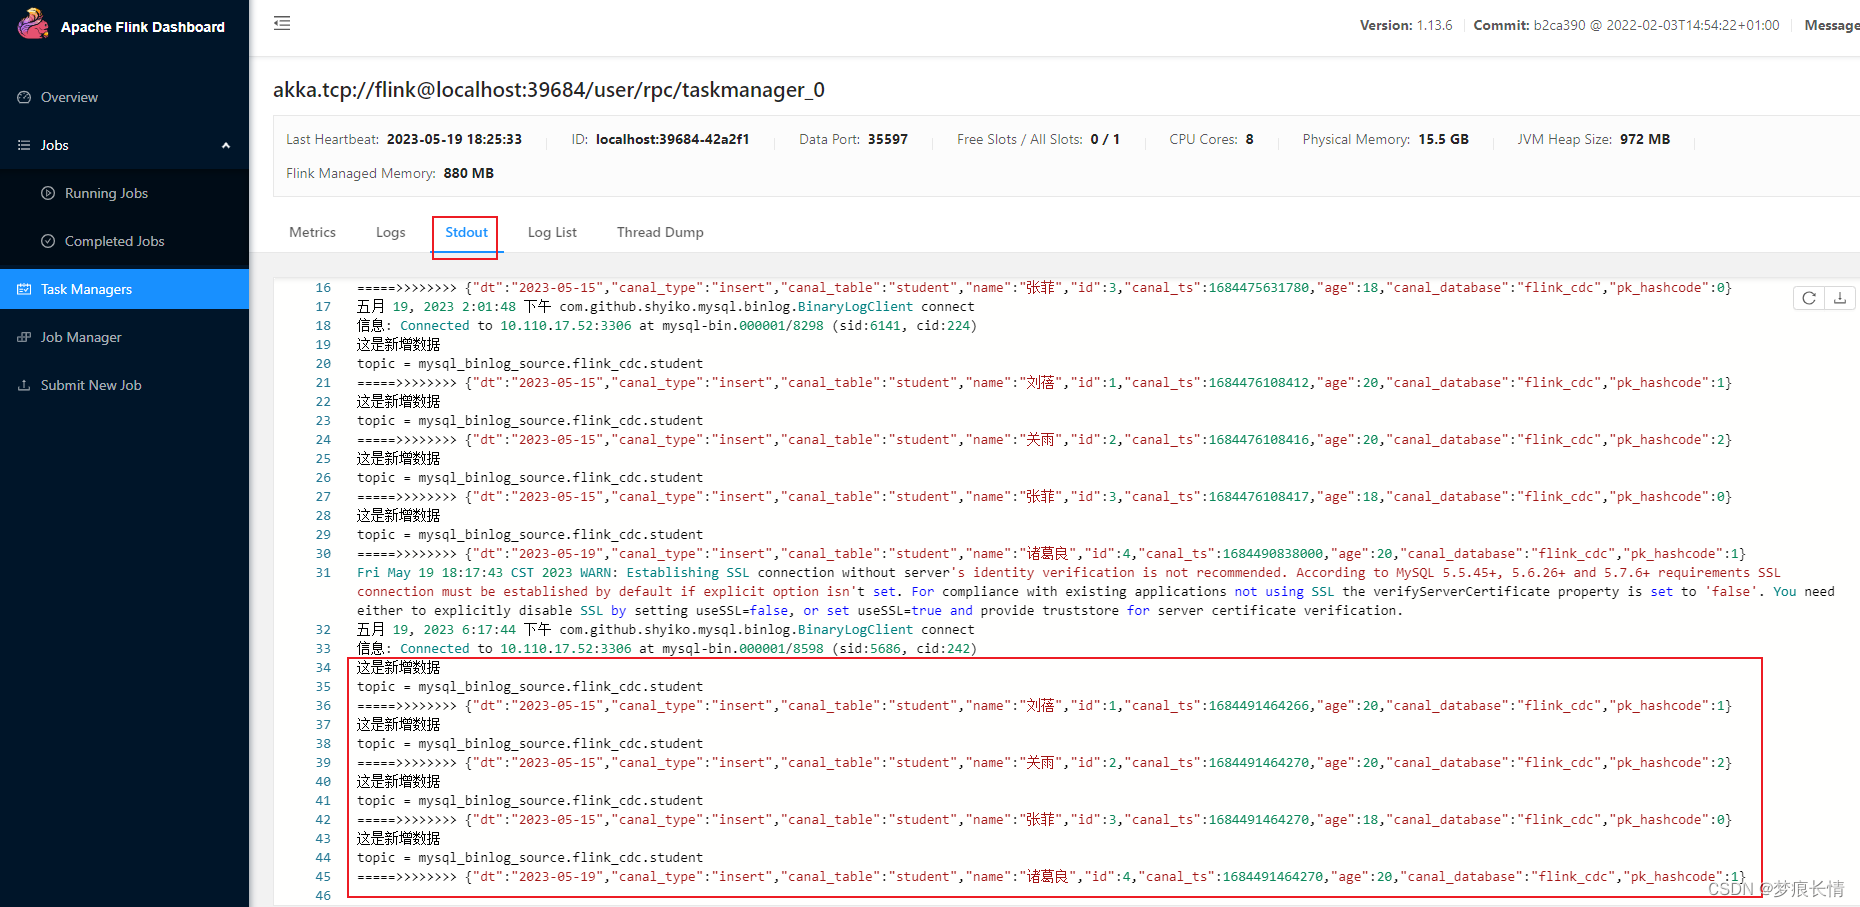Click the Overview dashboard icon
Viewport: 1860px width, 907px height.
click(24, 97)
